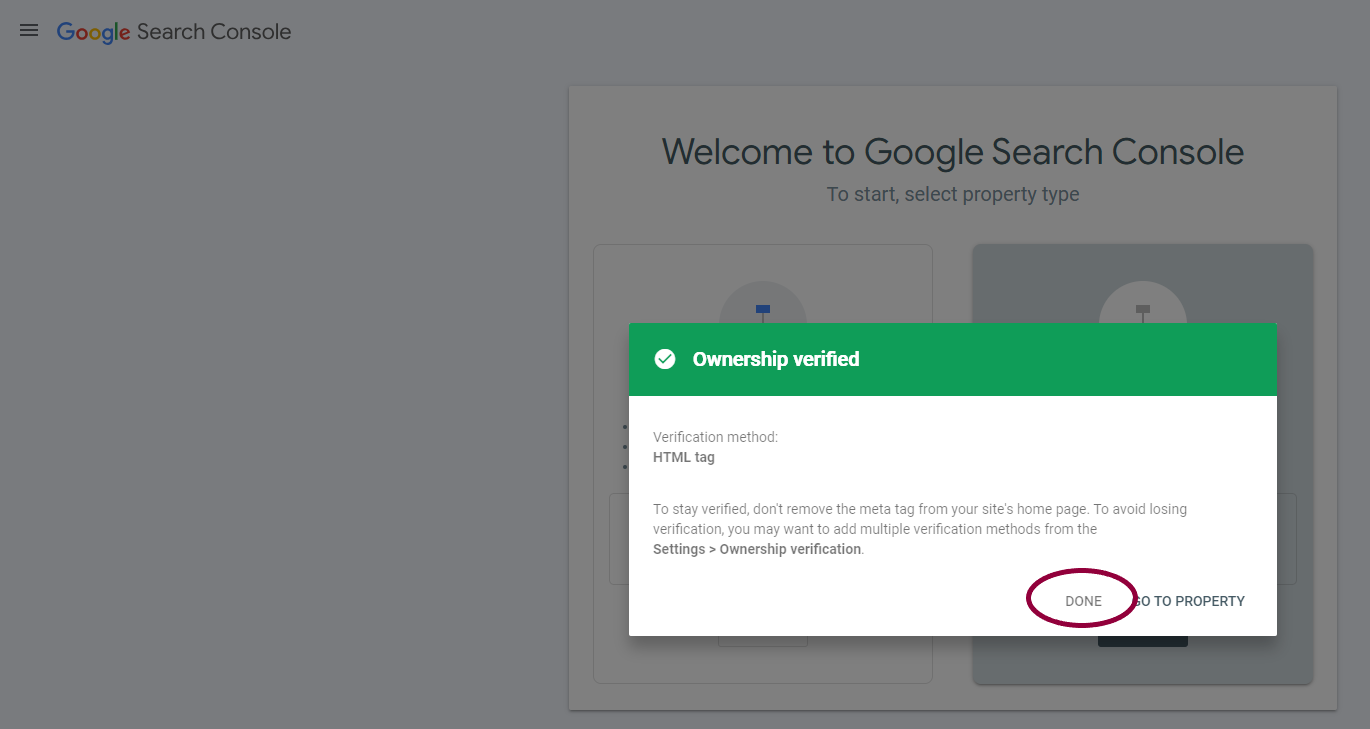Click the 'To start, select property type' subtitle
The image size is (1370, 729).
click(x=953, y=194)
